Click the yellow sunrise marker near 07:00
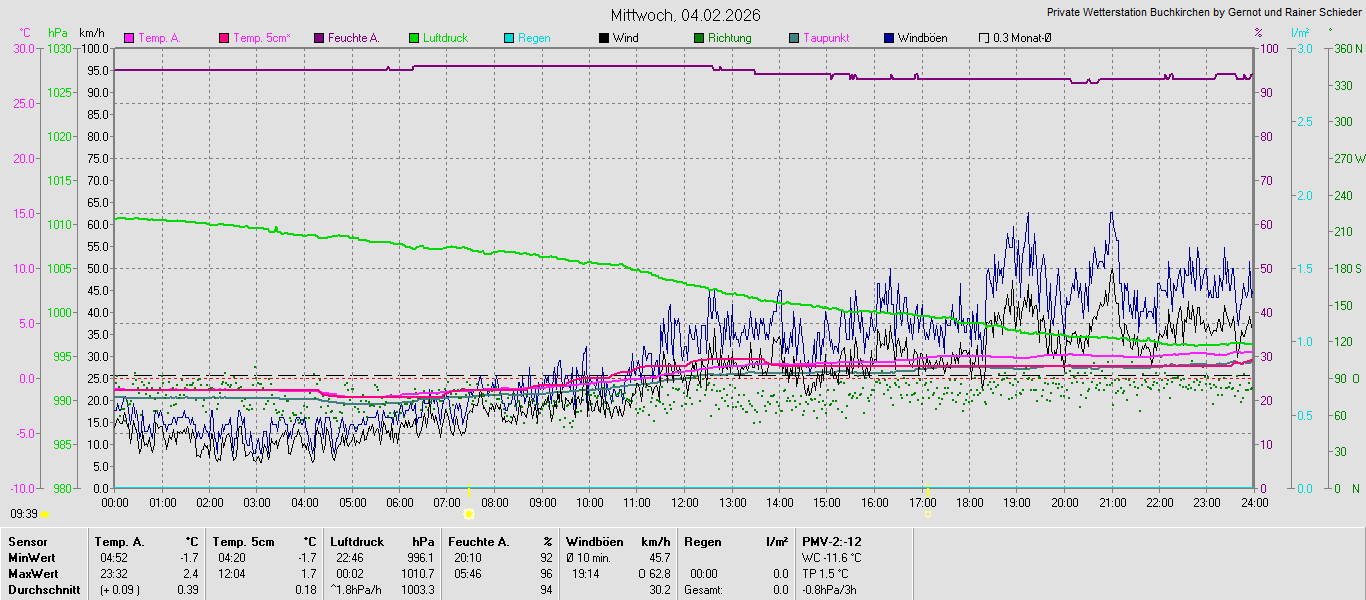 [x=468, y=513]
